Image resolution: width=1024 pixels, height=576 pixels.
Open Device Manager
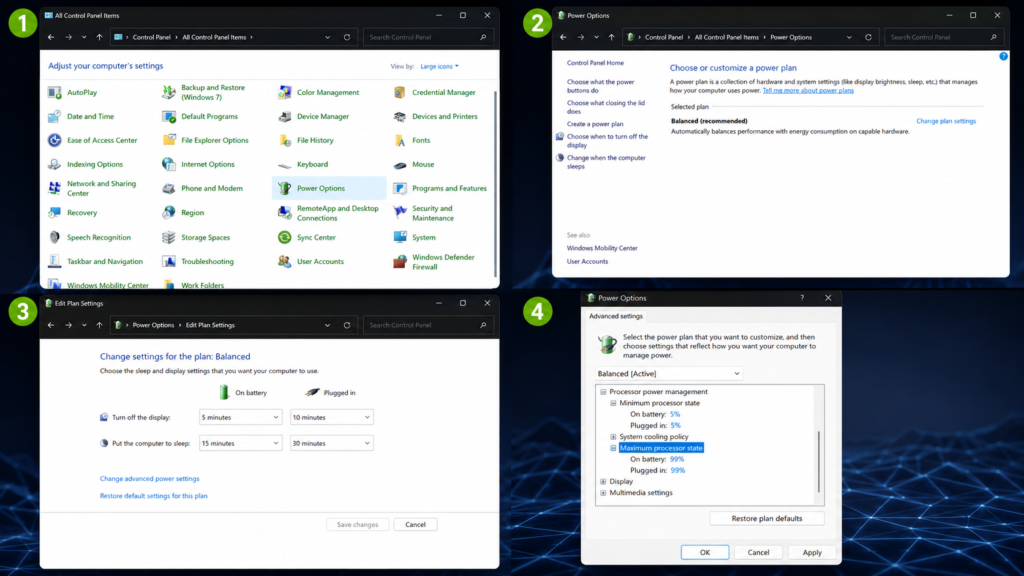(313, 117)
